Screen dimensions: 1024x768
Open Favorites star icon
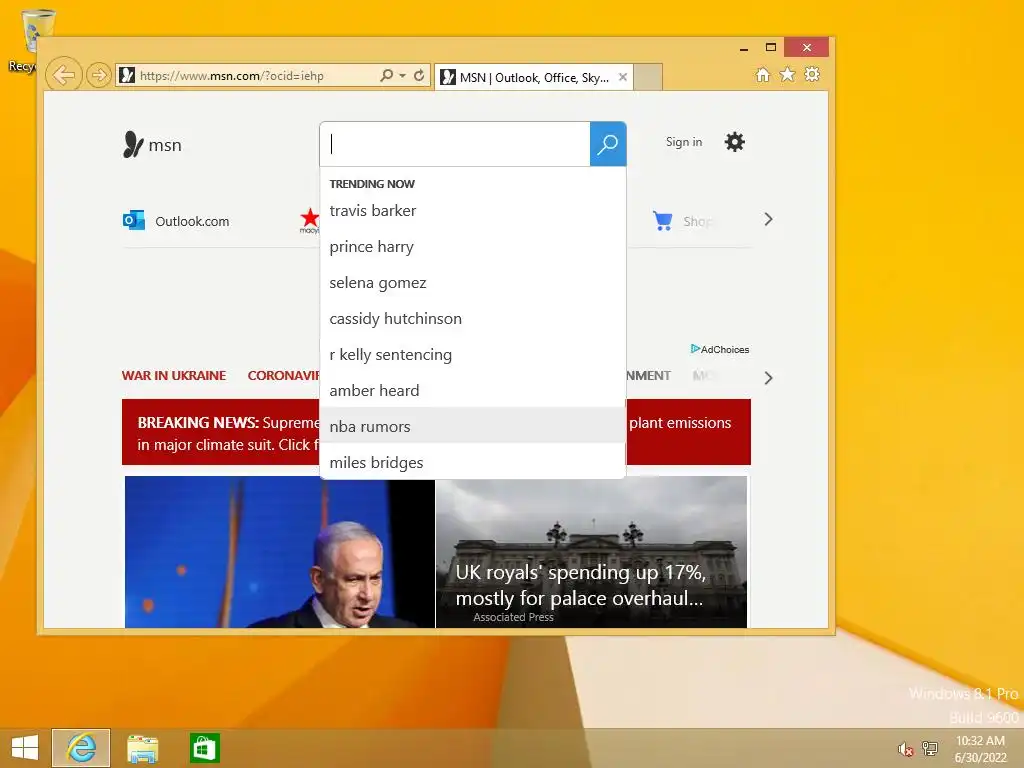point(788,74)
